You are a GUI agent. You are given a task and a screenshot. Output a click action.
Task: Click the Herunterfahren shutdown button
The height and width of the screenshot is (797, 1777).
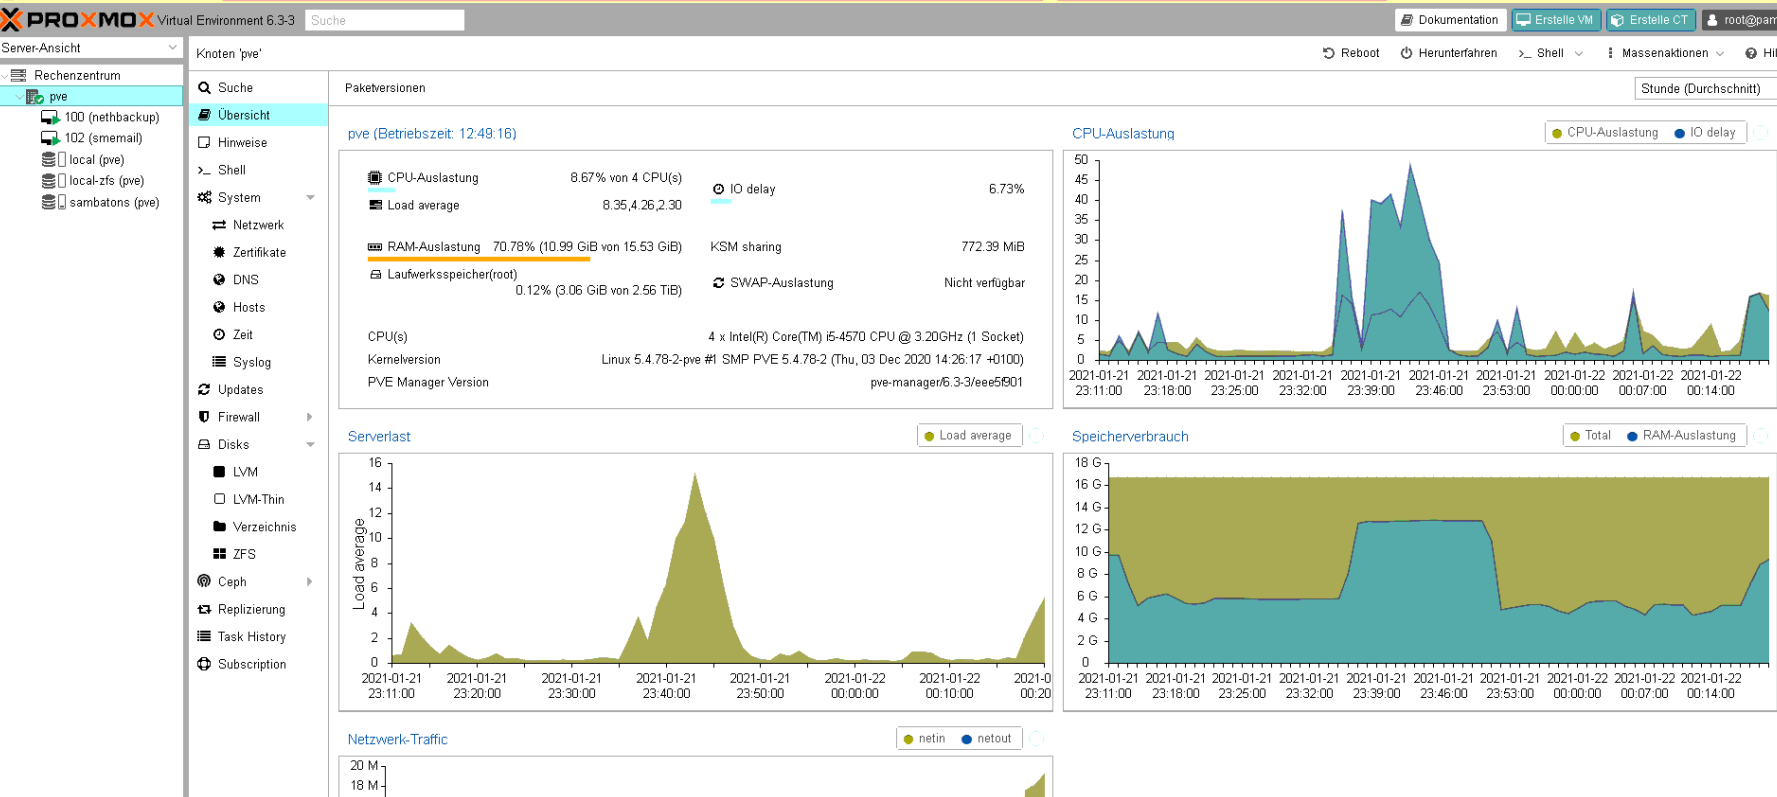pyautogui.click(x=1449, y=53)
